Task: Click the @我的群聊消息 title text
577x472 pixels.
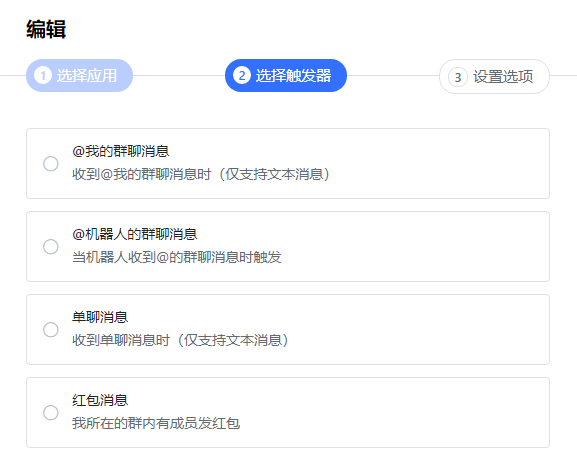Action: coord(121,151)
